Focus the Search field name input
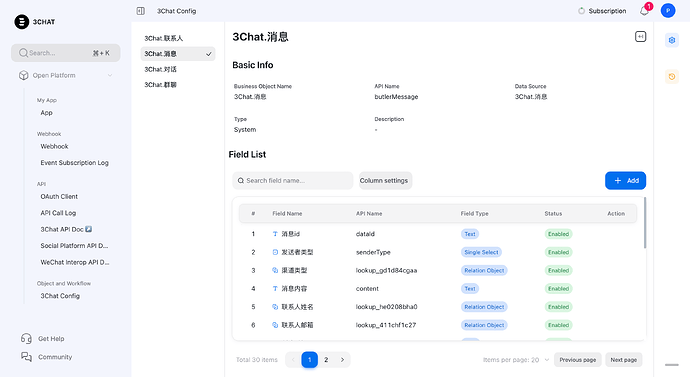Image resolution: width=690 pixels, height=377 pixels. [x=293, y=180]
